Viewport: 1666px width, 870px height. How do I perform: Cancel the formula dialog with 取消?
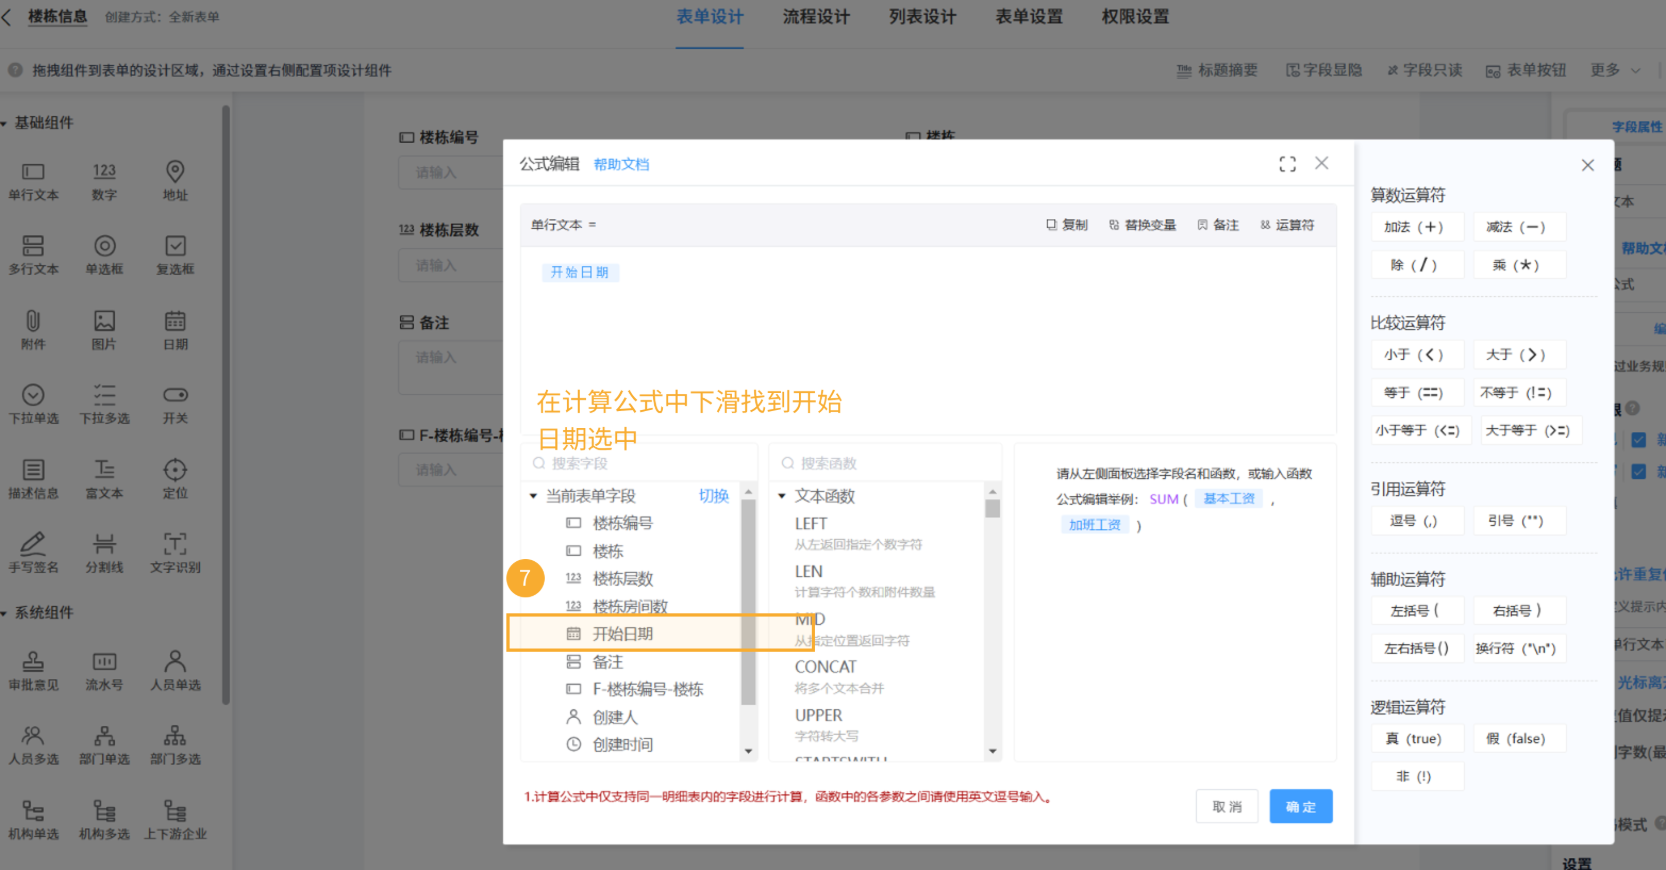pyautogui.click(x=1227, y=806)
